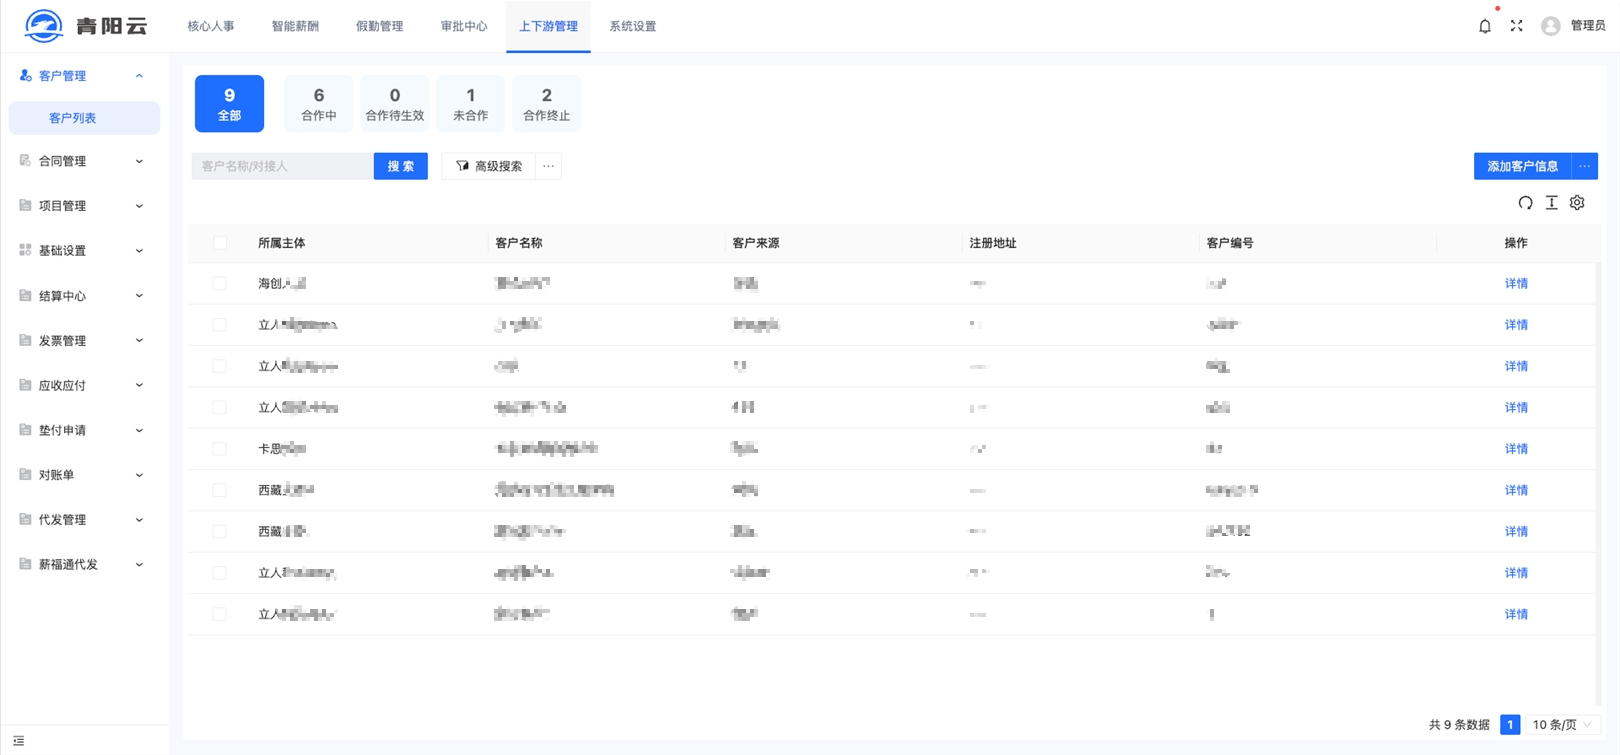The height and width of the screenshot is (755, 1620).
Task: Open 高级搜索 advanced search
Action: 489,166
